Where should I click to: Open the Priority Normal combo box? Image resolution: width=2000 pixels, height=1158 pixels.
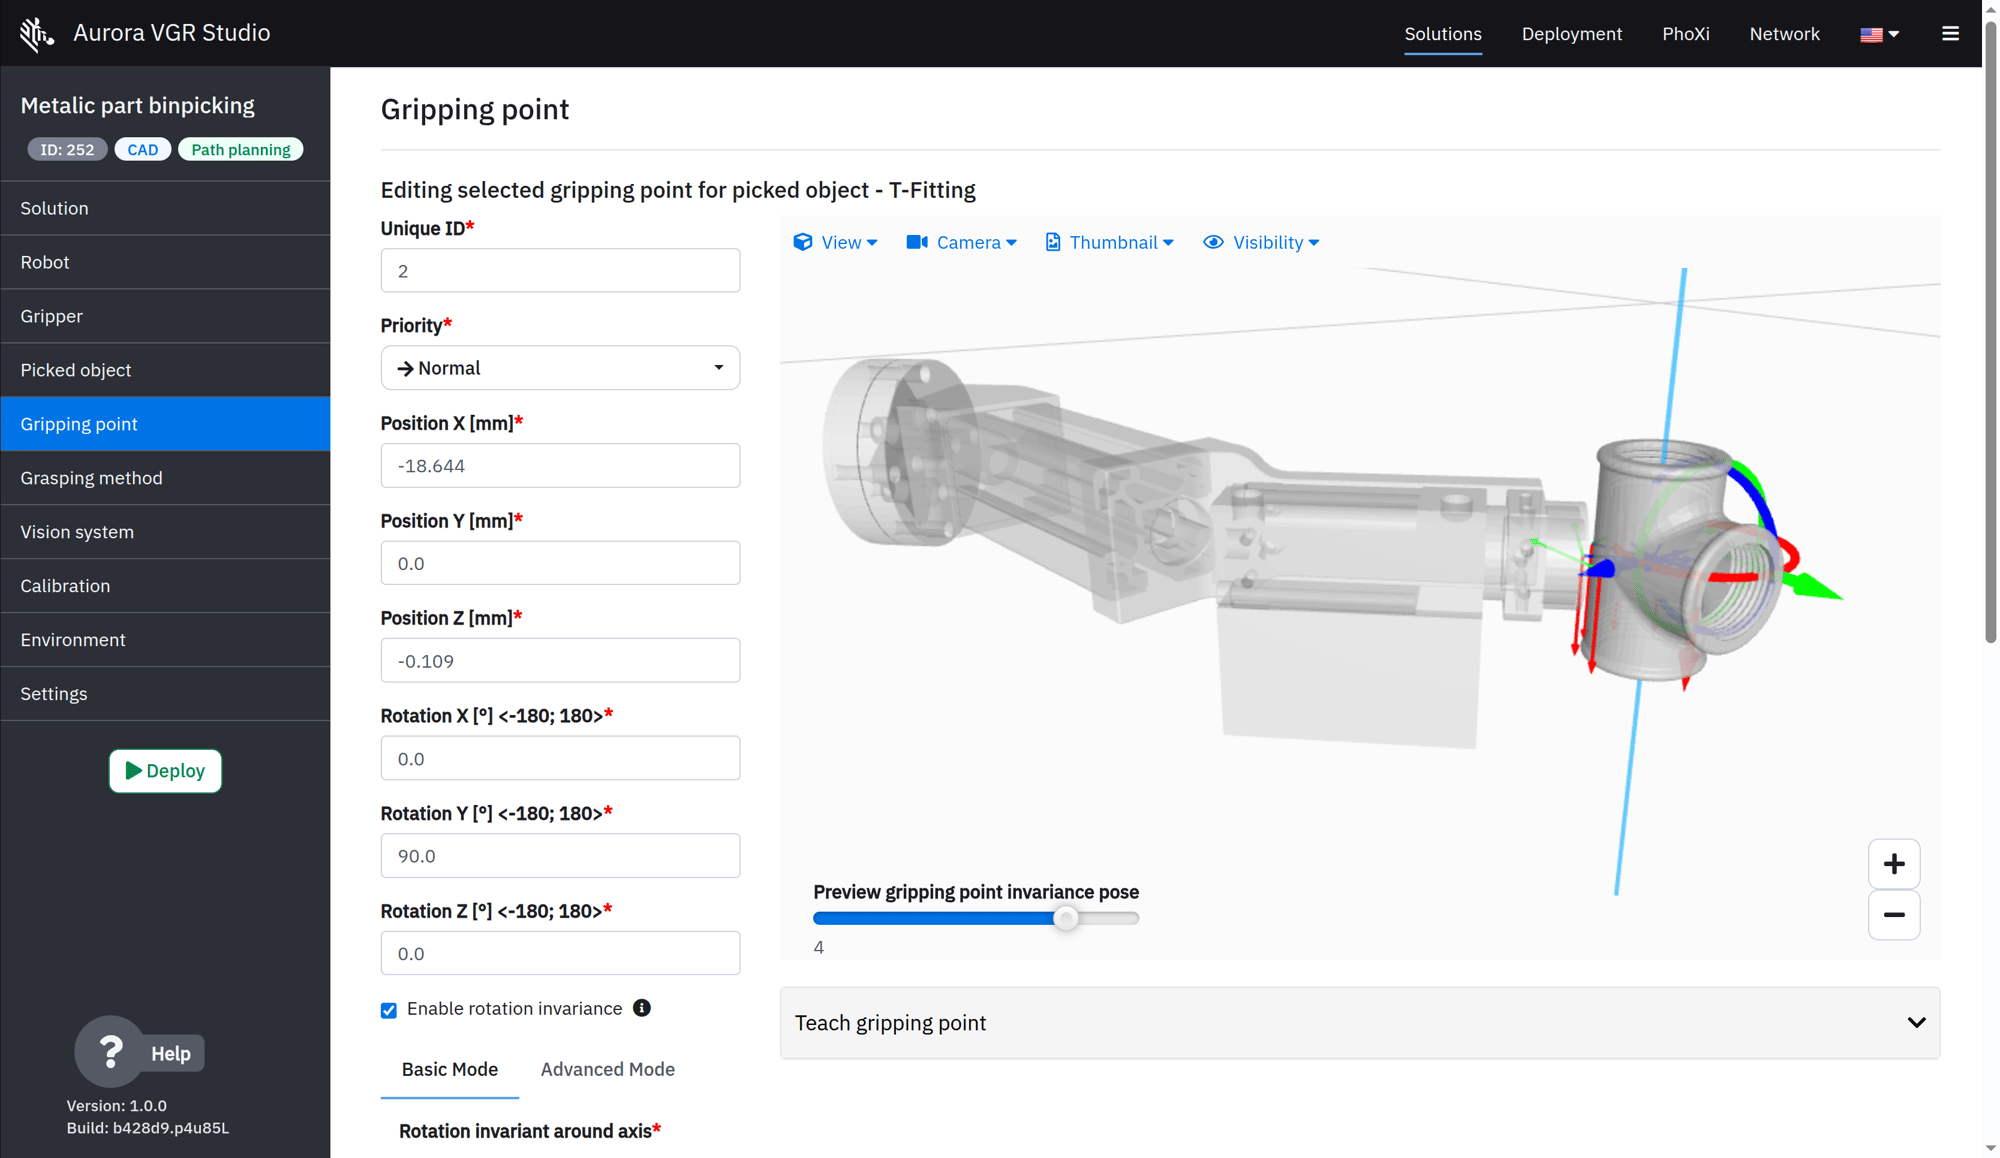click(x=560, y=368)
